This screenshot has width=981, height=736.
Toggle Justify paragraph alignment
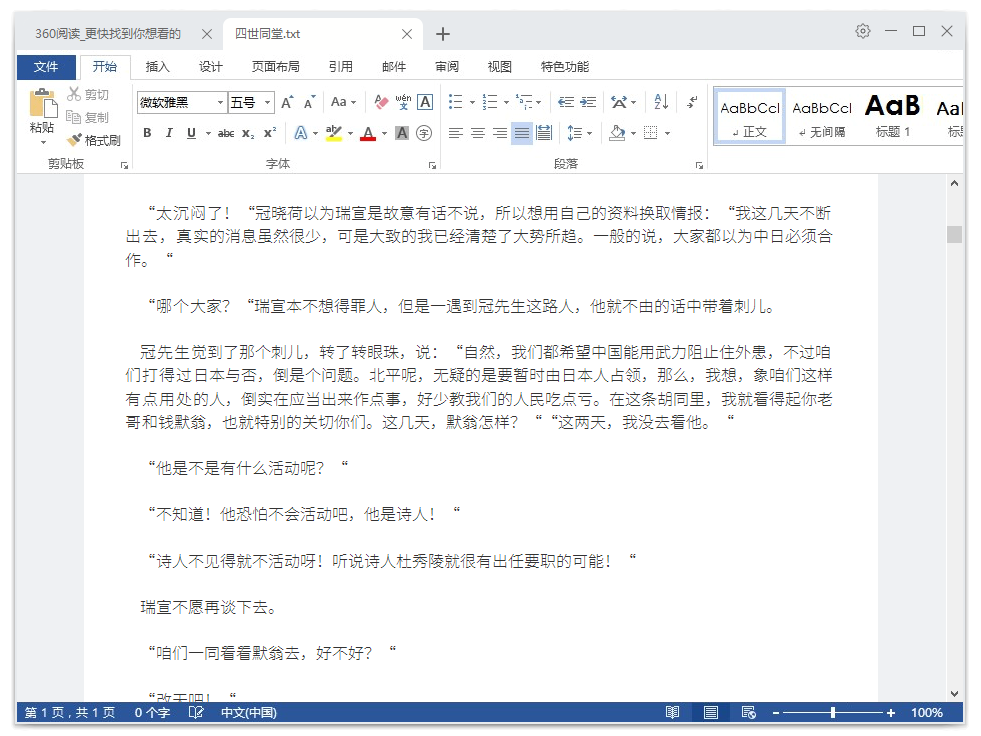pos(521,133)
